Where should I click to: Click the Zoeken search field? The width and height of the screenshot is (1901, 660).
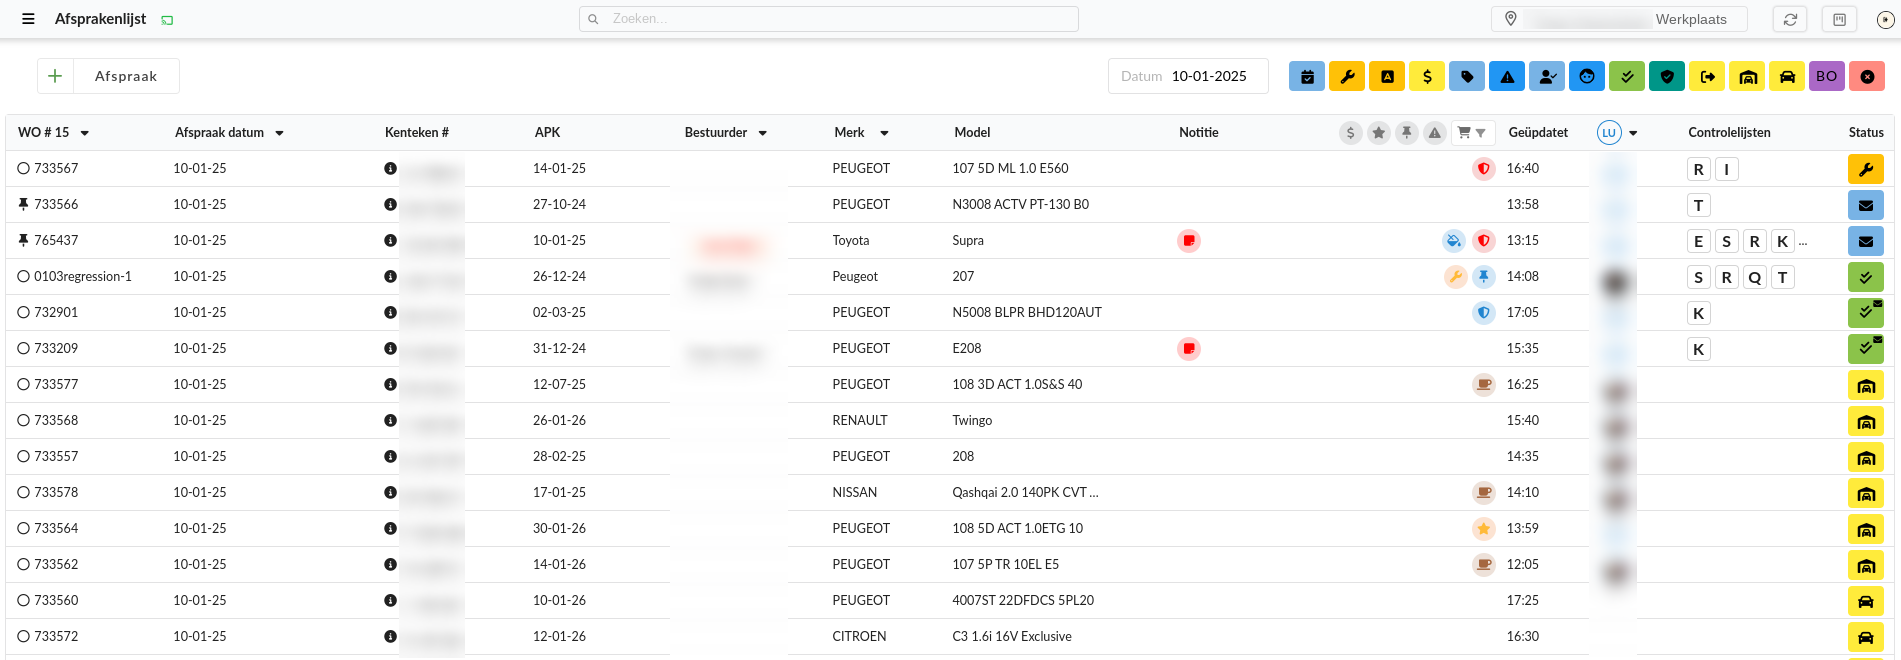tap(828, 19)
